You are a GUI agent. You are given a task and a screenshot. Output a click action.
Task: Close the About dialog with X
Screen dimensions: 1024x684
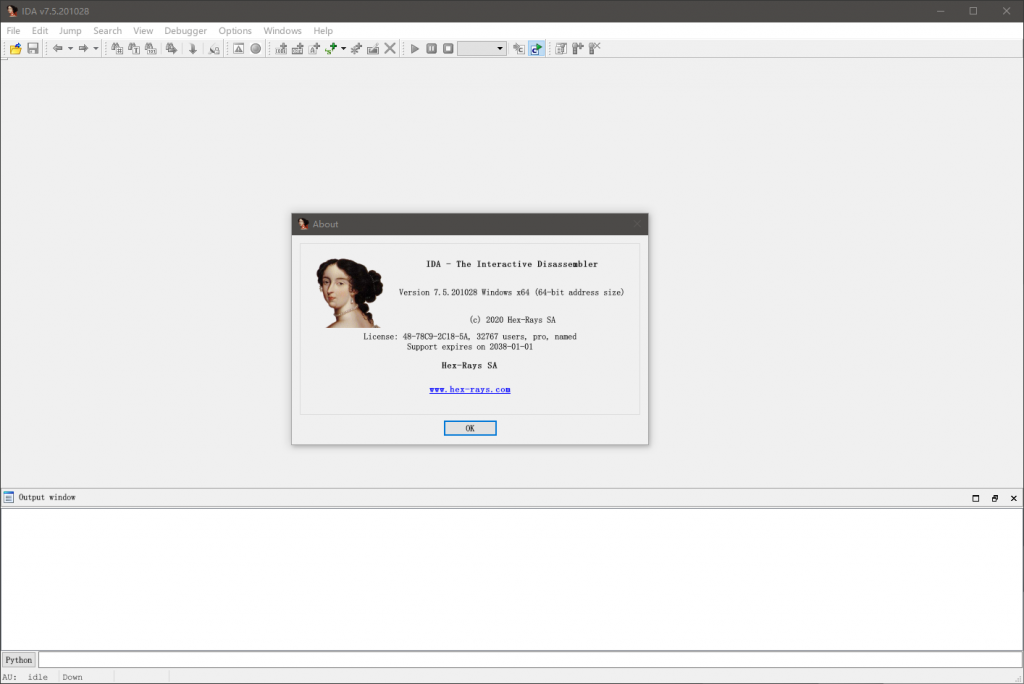(637, 224)
